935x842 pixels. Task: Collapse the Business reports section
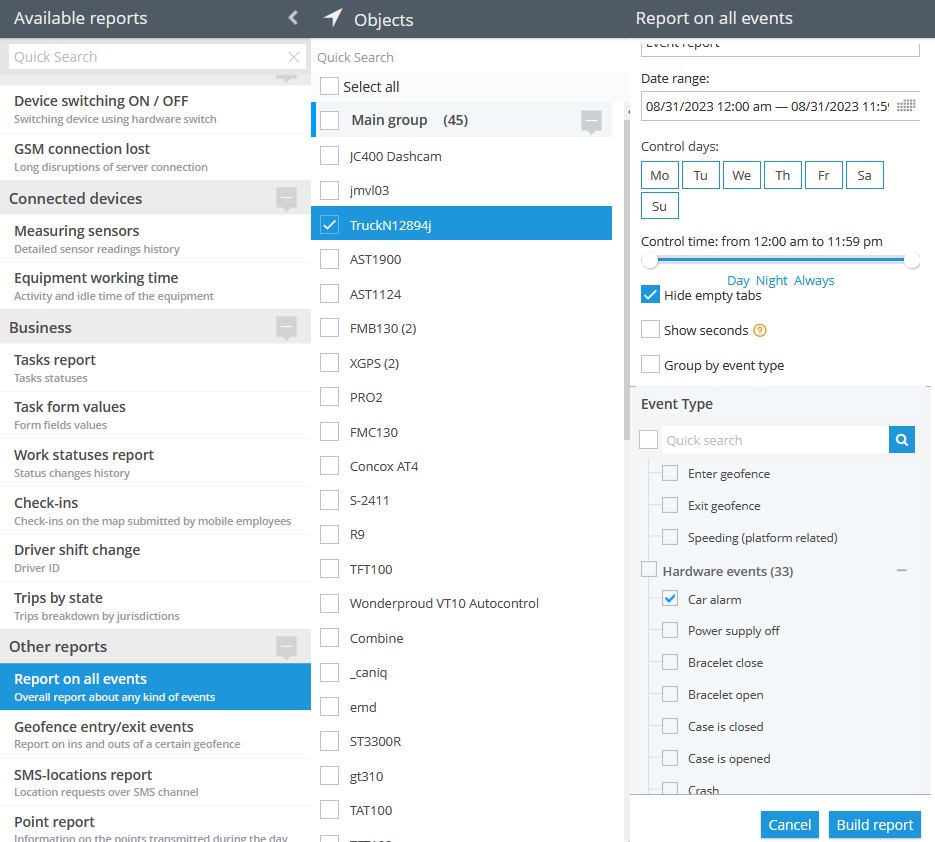286,328
